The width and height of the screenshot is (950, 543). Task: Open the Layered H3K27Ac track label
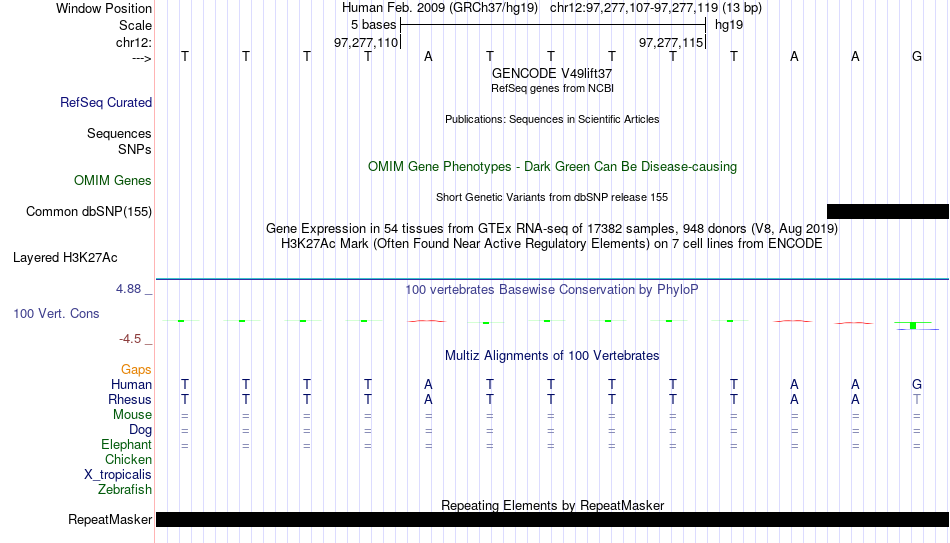pyautogui.click(x=65, y=258)
